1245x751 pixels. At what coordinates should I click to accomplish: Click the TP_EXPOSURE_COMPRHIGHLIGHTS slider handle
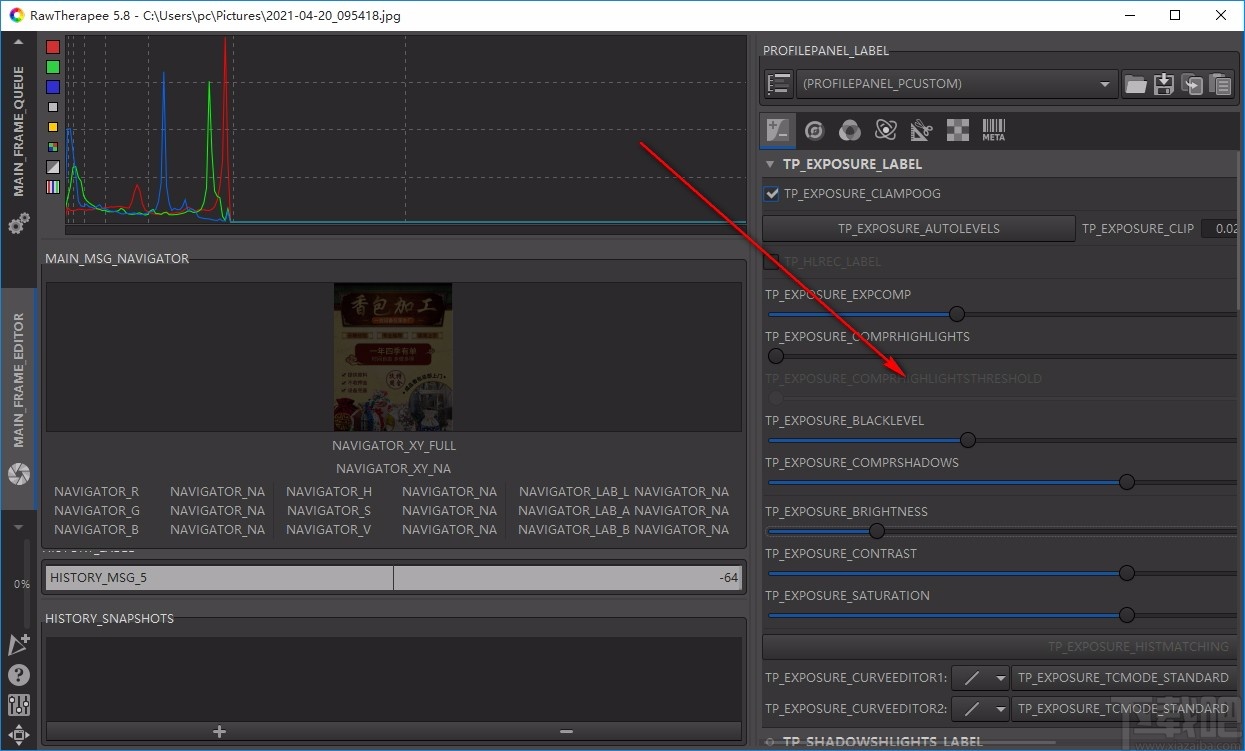[x=776, y=356]
